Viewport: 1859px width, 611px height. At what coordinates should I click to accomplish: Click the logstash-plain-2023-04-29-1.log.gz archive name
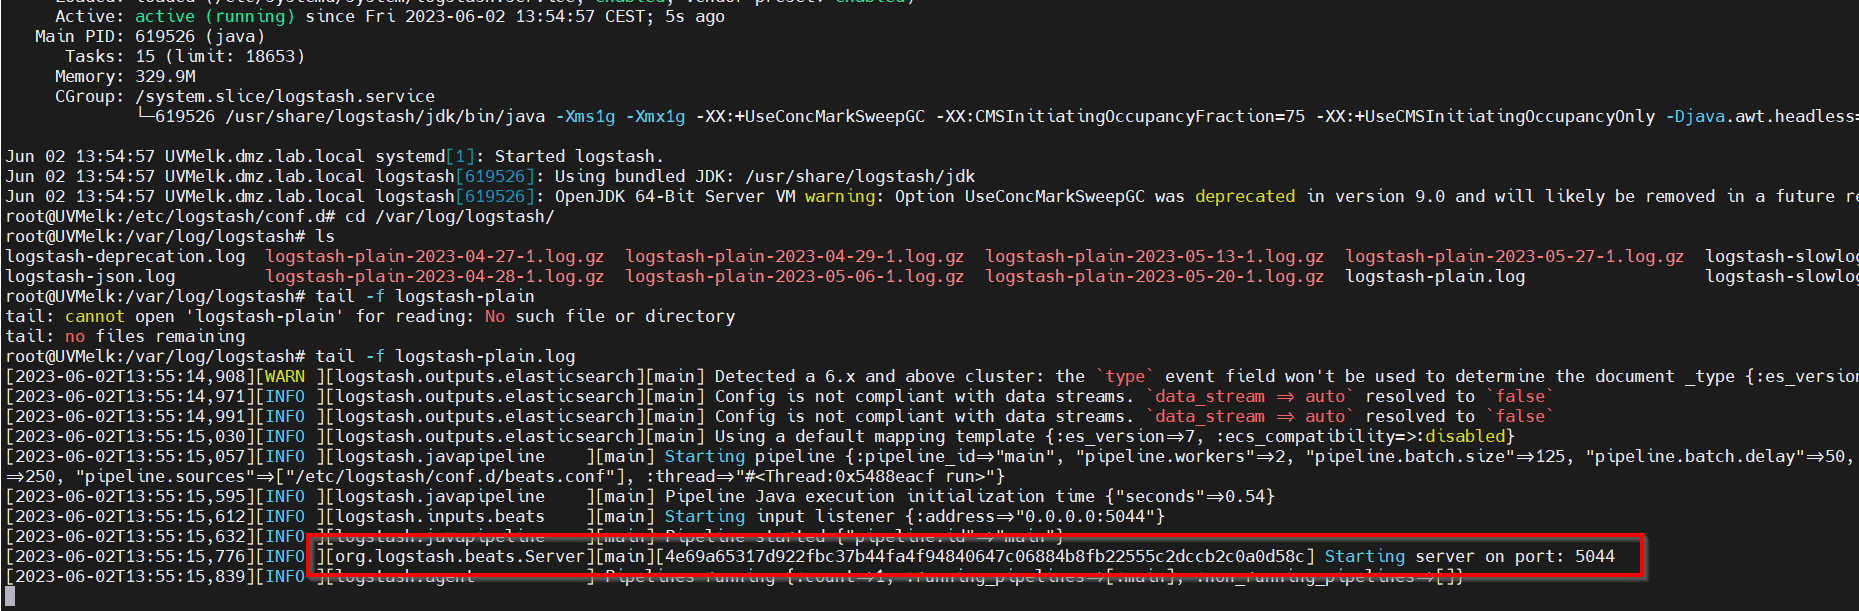(x=794, y=257)
